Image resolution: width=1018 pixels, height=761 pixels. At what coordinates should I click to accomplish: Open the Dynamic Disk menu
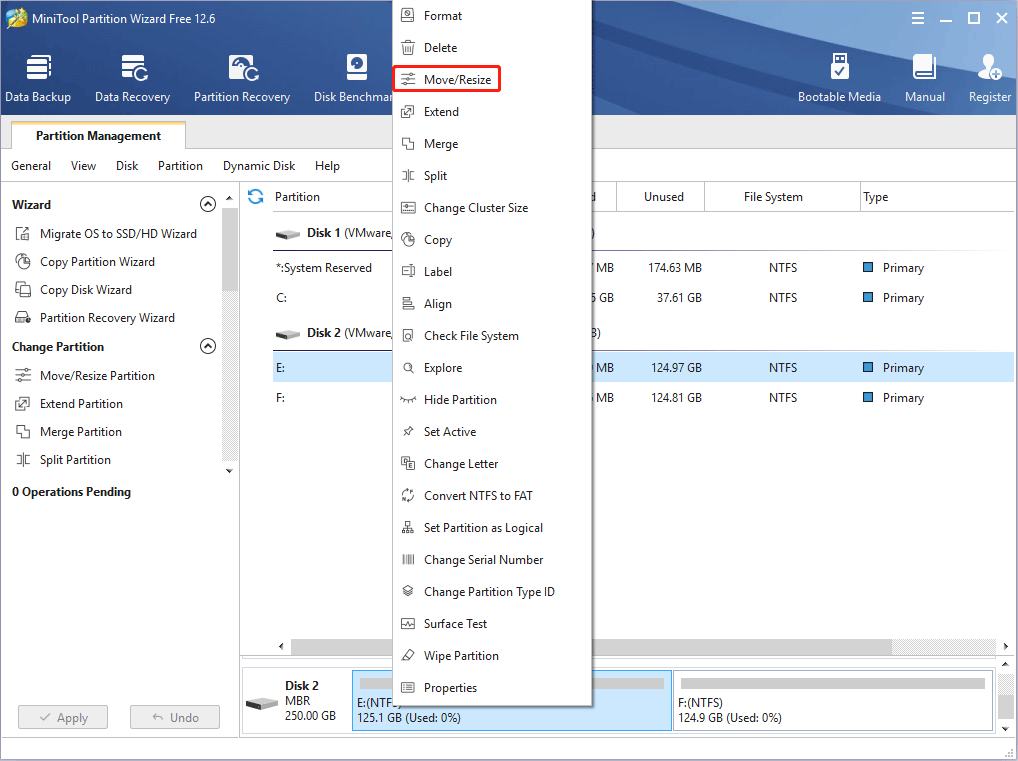coord(258,166)
